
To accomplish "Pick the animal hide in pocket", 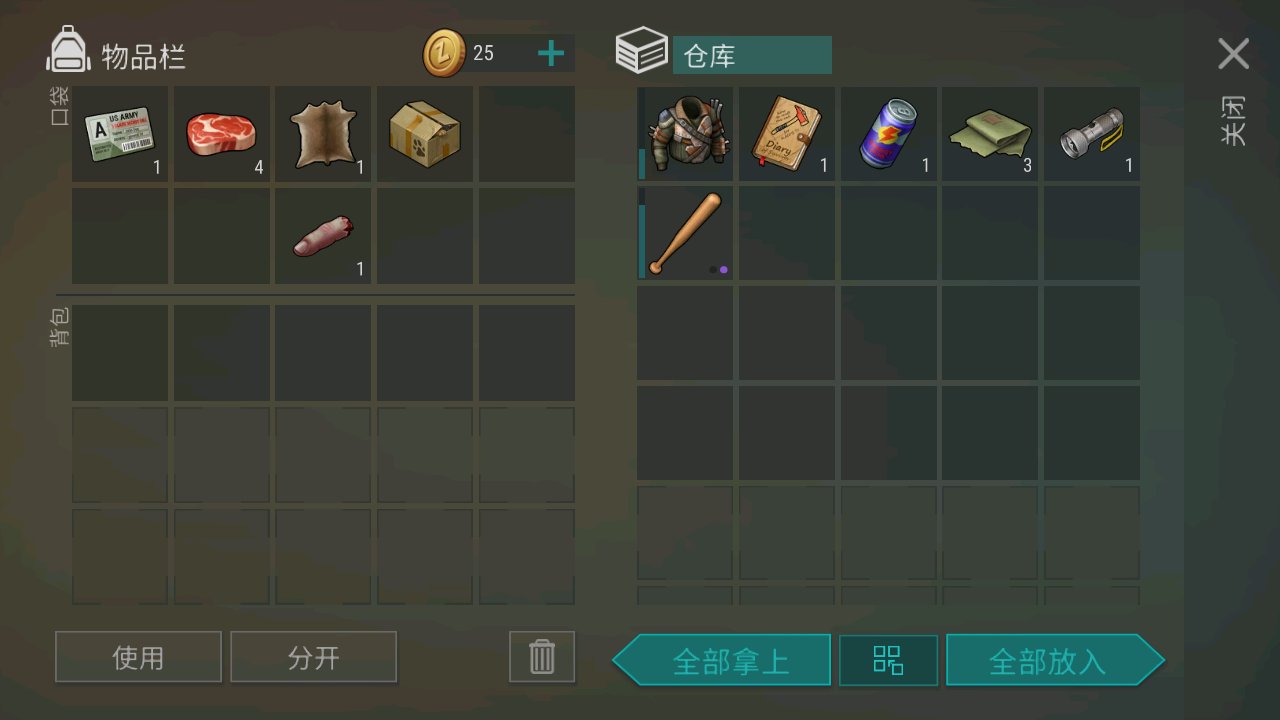I will (x=323, y=133).
